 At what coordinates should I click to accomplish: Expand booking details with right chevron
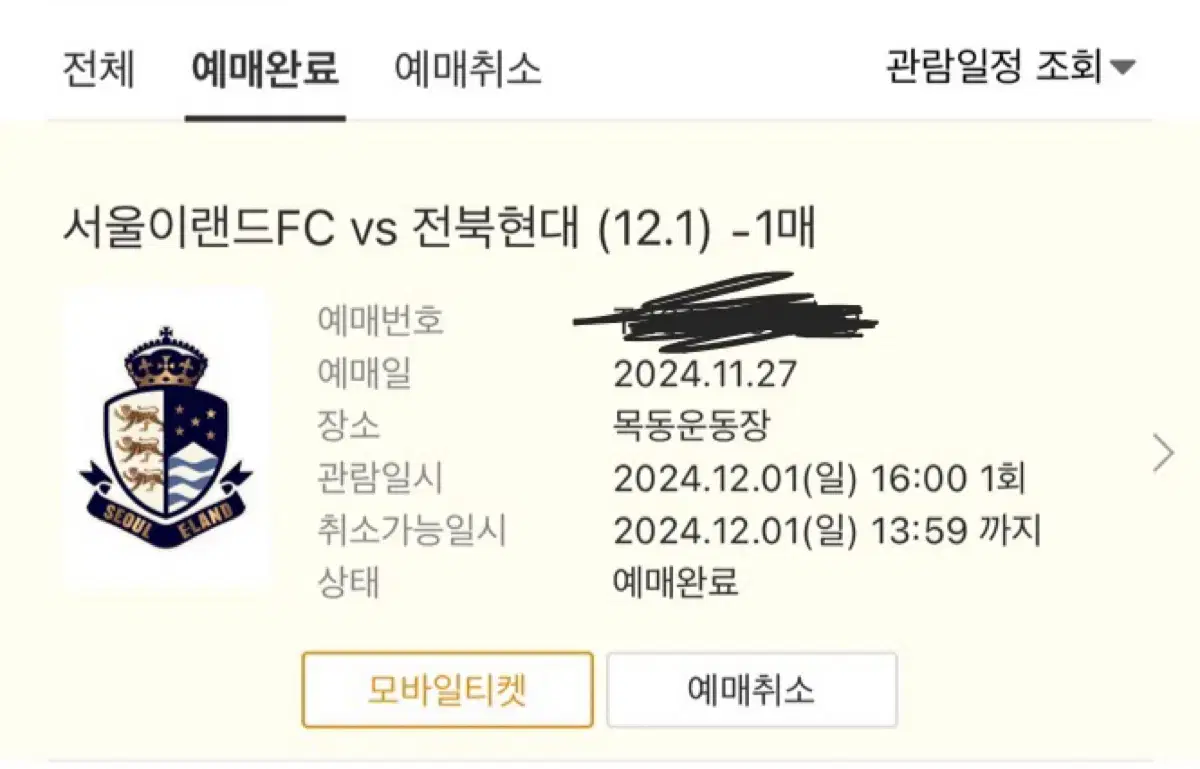click(x=1163, y=453)
